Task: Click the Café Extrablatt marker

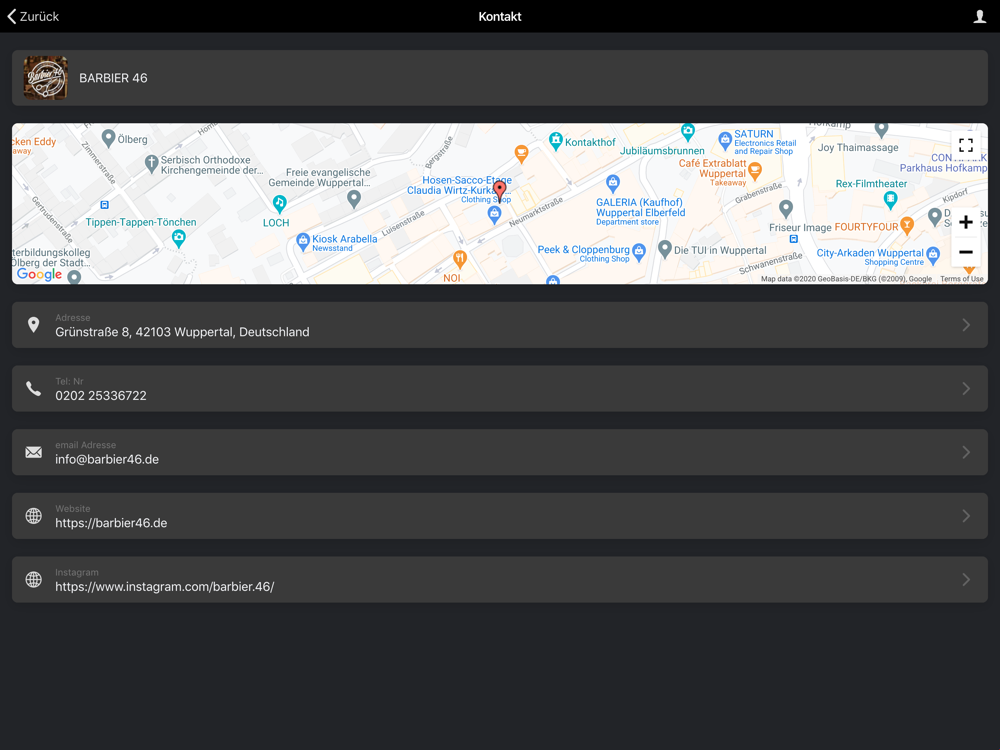Action: click(x=755, y=170)
